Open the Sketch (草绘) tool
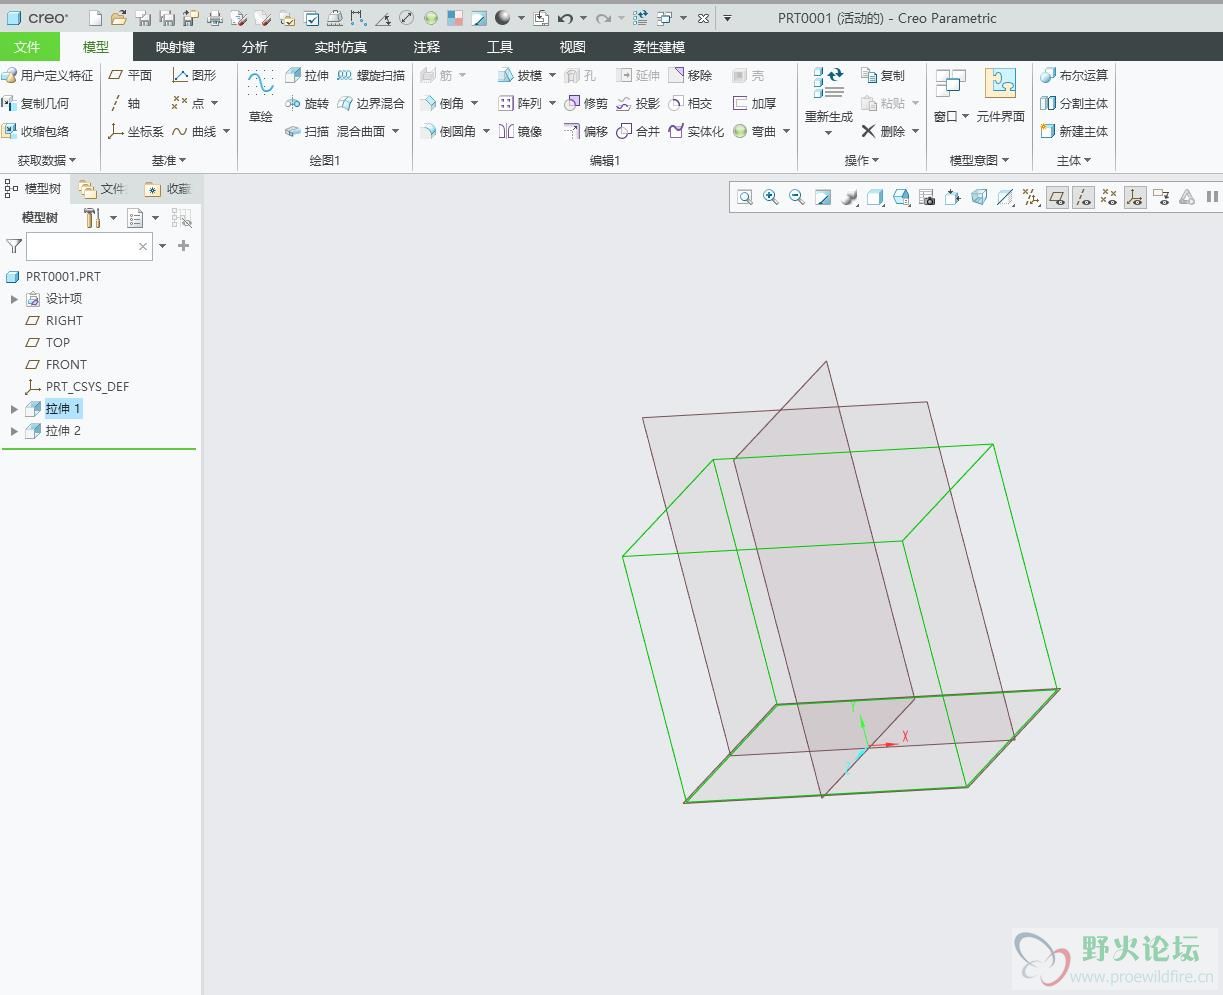This screenshot has height=995, width=1223. tap(261, 96)
